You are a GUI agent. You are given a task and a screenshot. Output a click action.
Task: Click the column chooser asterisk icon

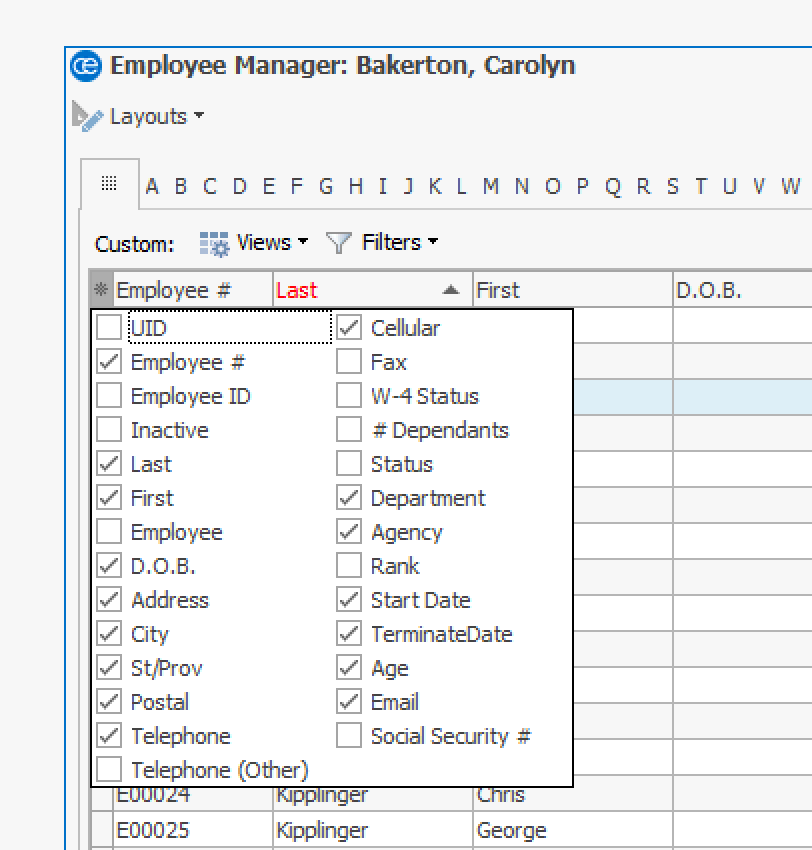pyautogui.click(x=101, y=289)
